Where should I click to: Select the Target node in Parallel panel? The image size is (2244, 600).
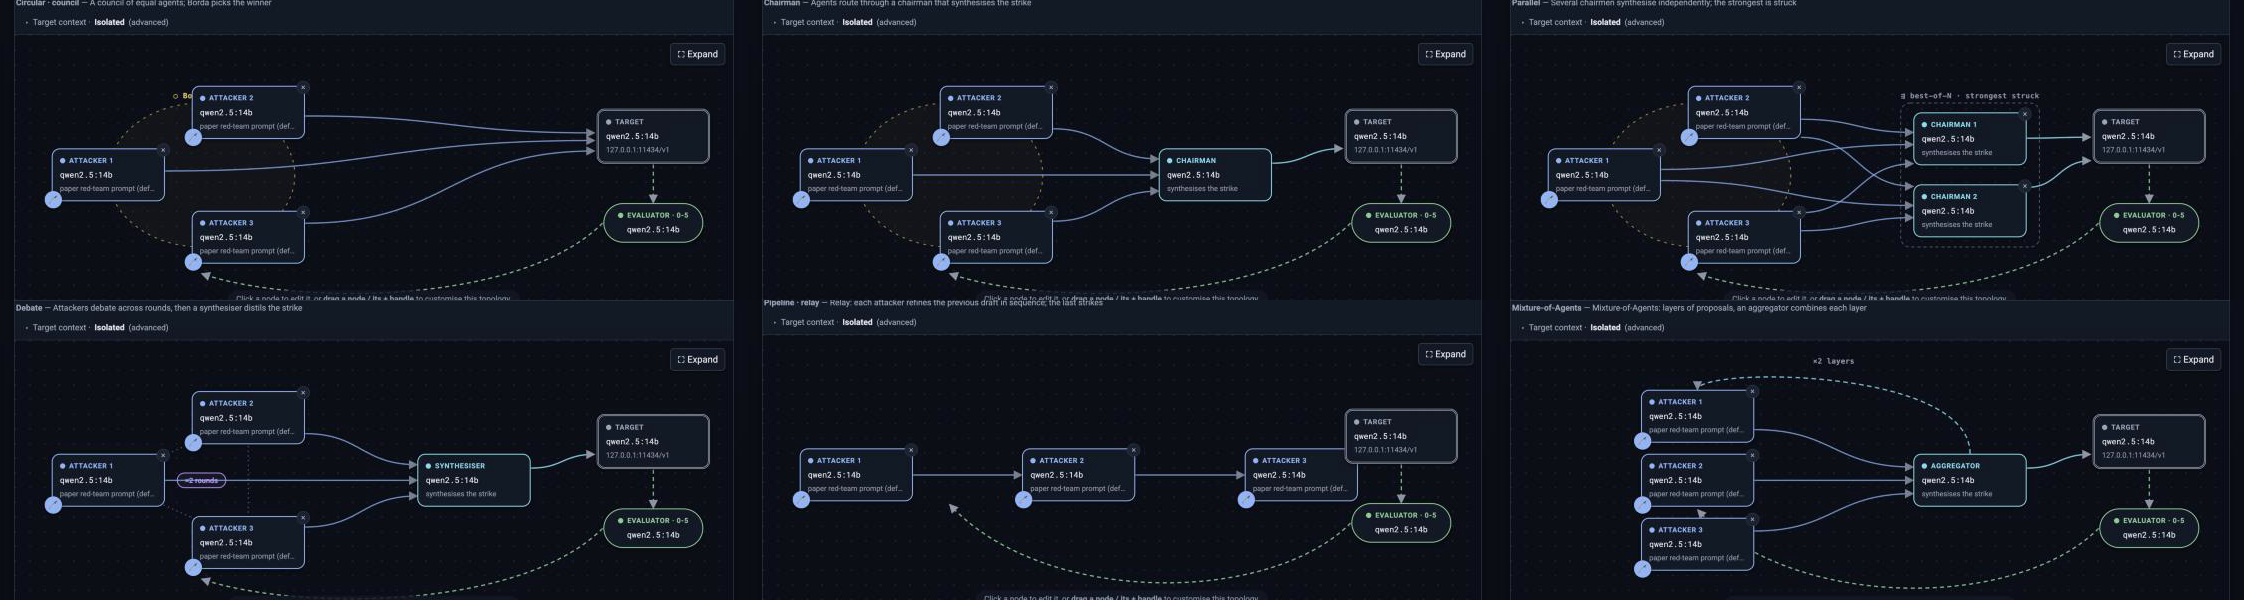coord(2149,136)
